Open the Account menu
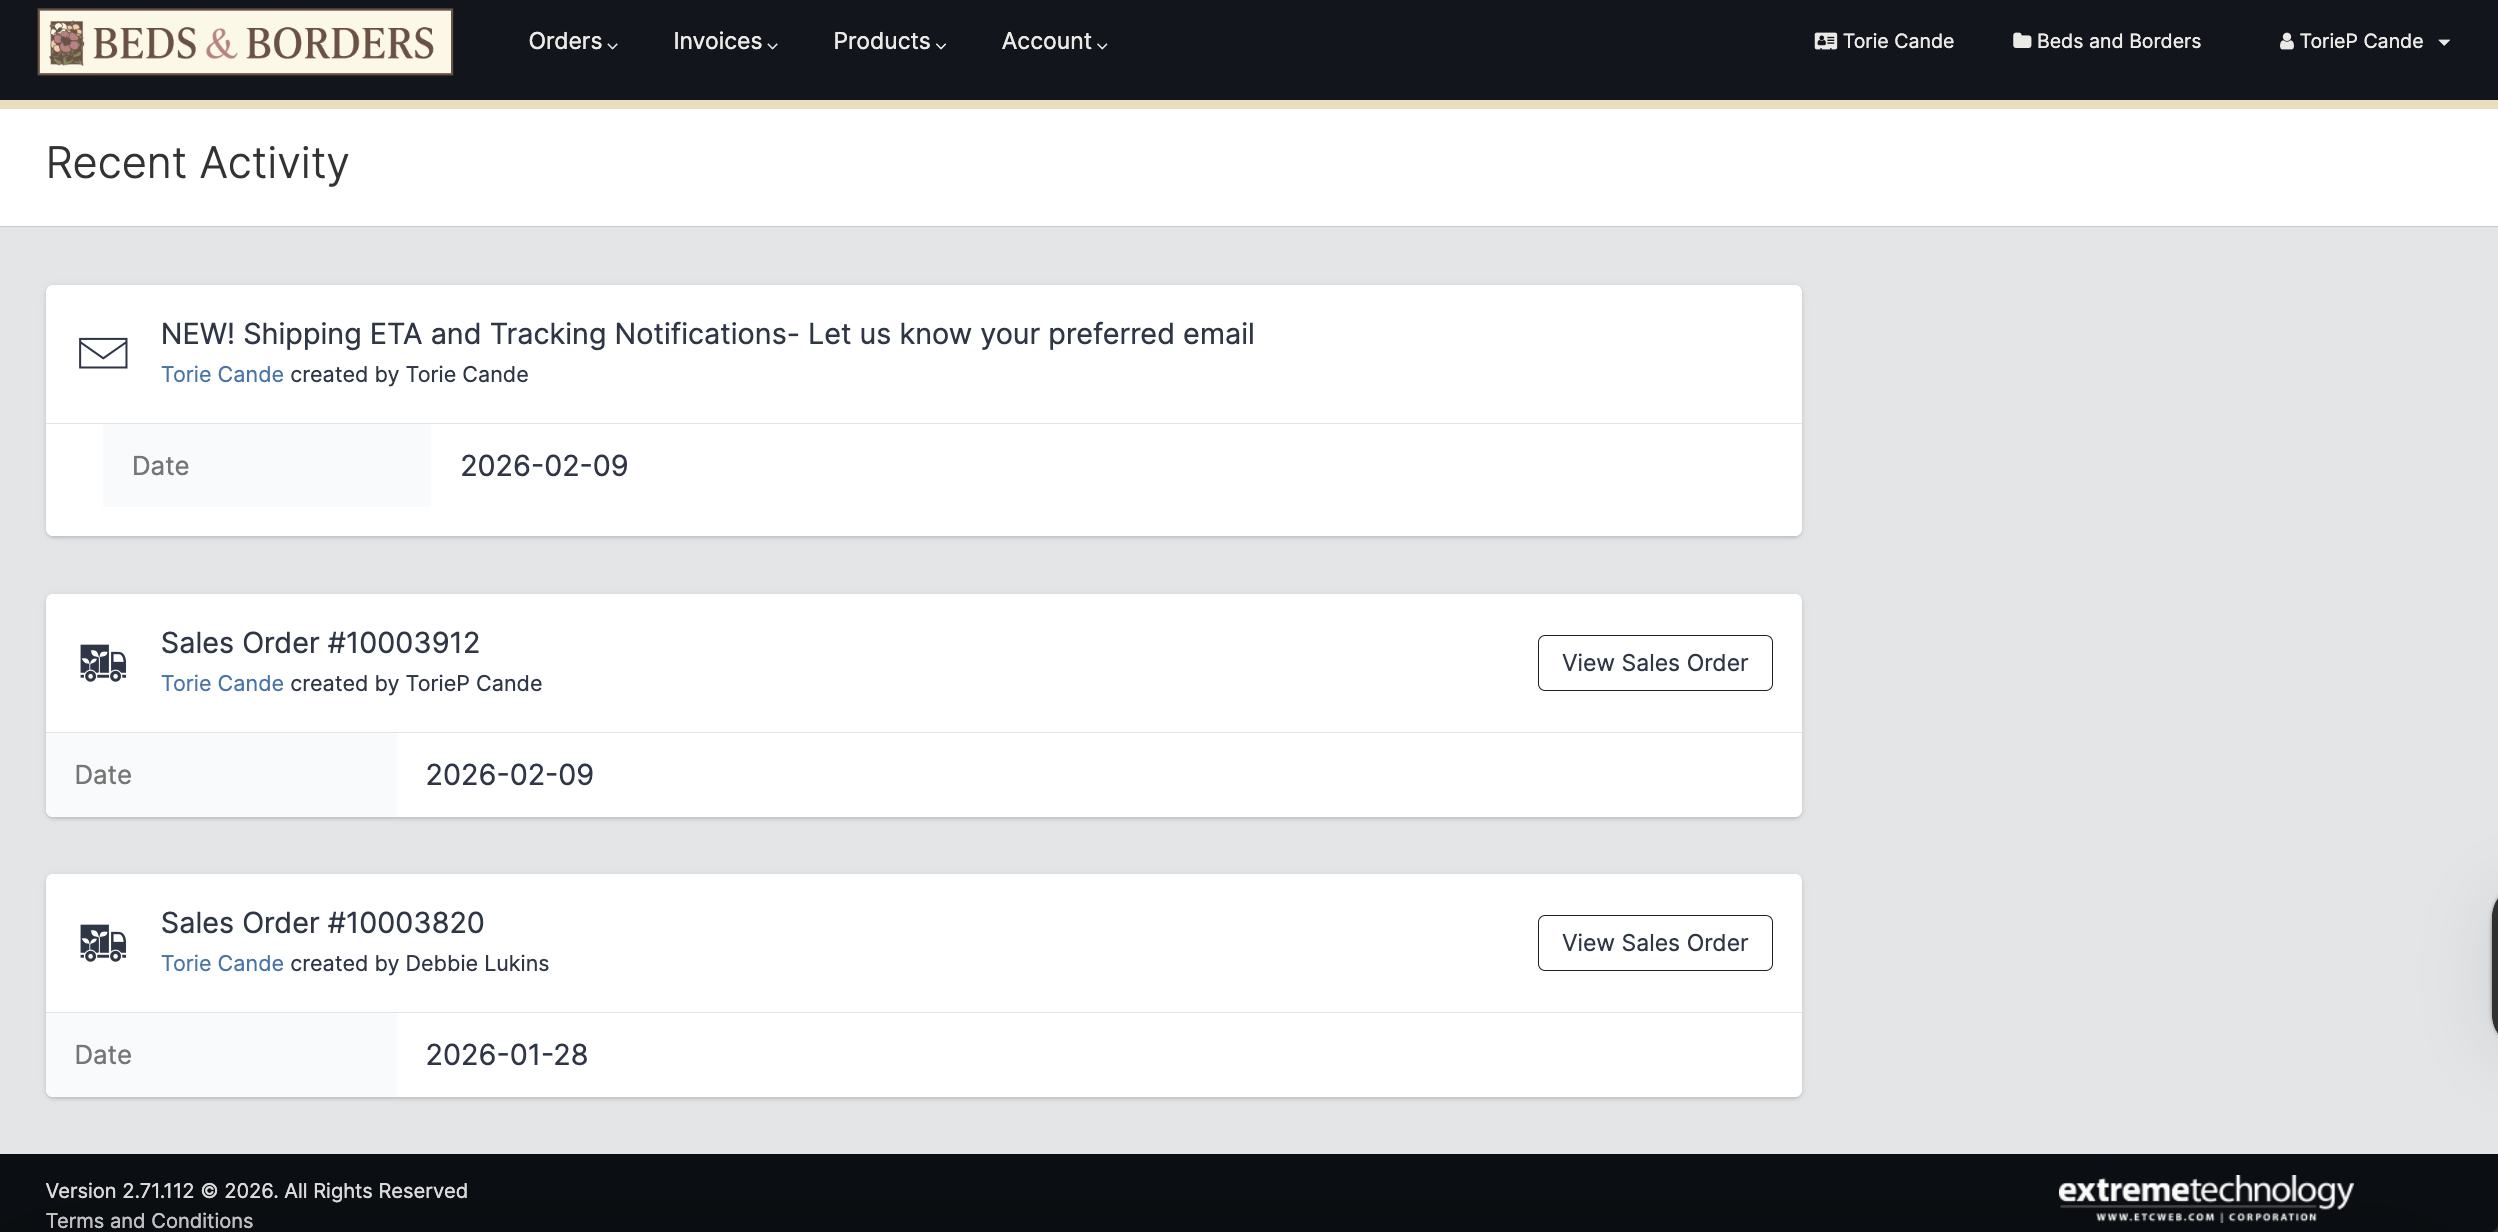 (x=1054, y=41)
